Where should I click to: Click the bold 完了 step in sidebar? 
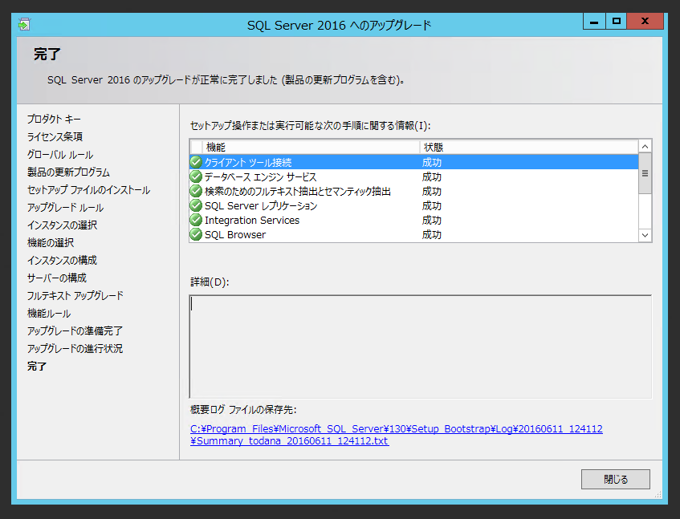(37, 366)
